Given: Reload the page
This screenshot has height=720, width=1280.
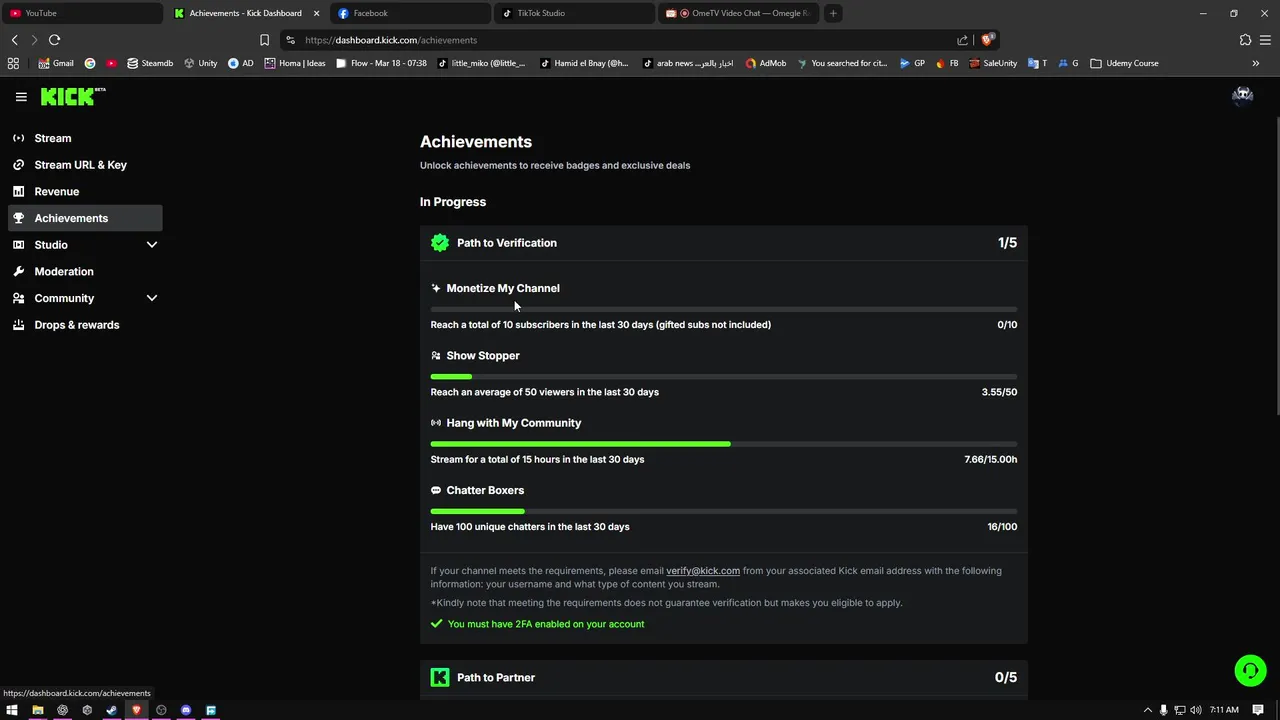Looking at the screenshot, I should point(54,40).
